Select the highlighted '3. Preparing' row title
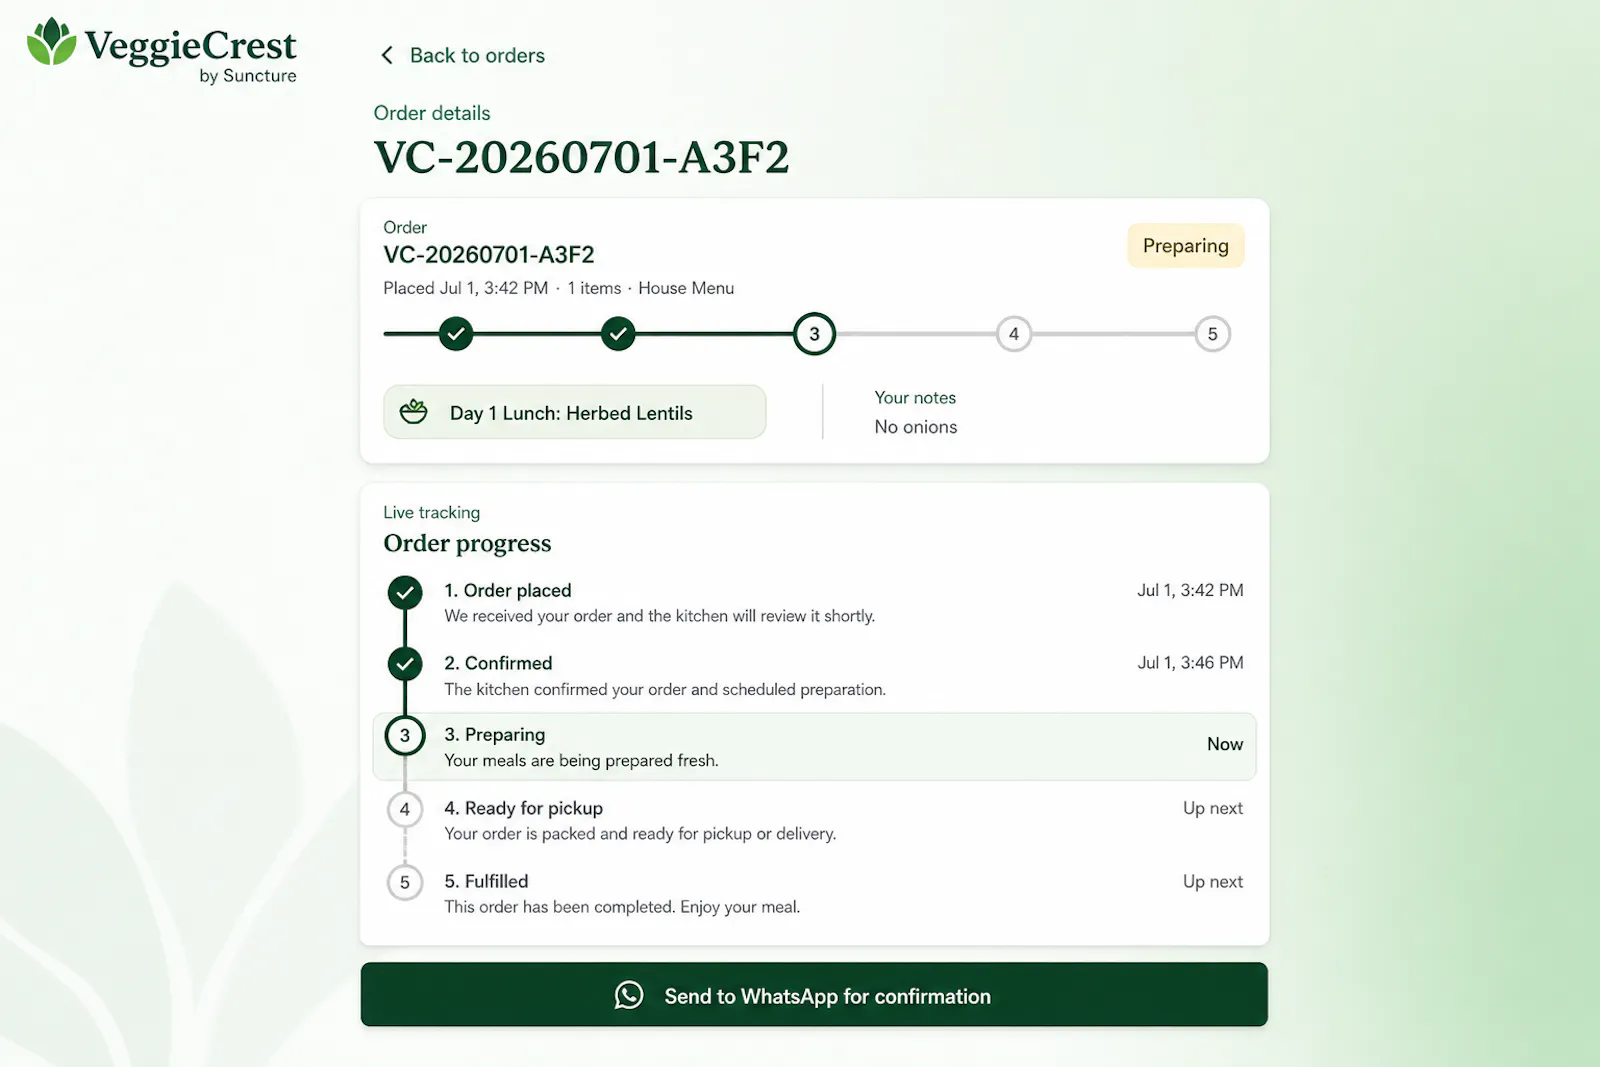This screenshot has width=1600, height=1067. 495,735
